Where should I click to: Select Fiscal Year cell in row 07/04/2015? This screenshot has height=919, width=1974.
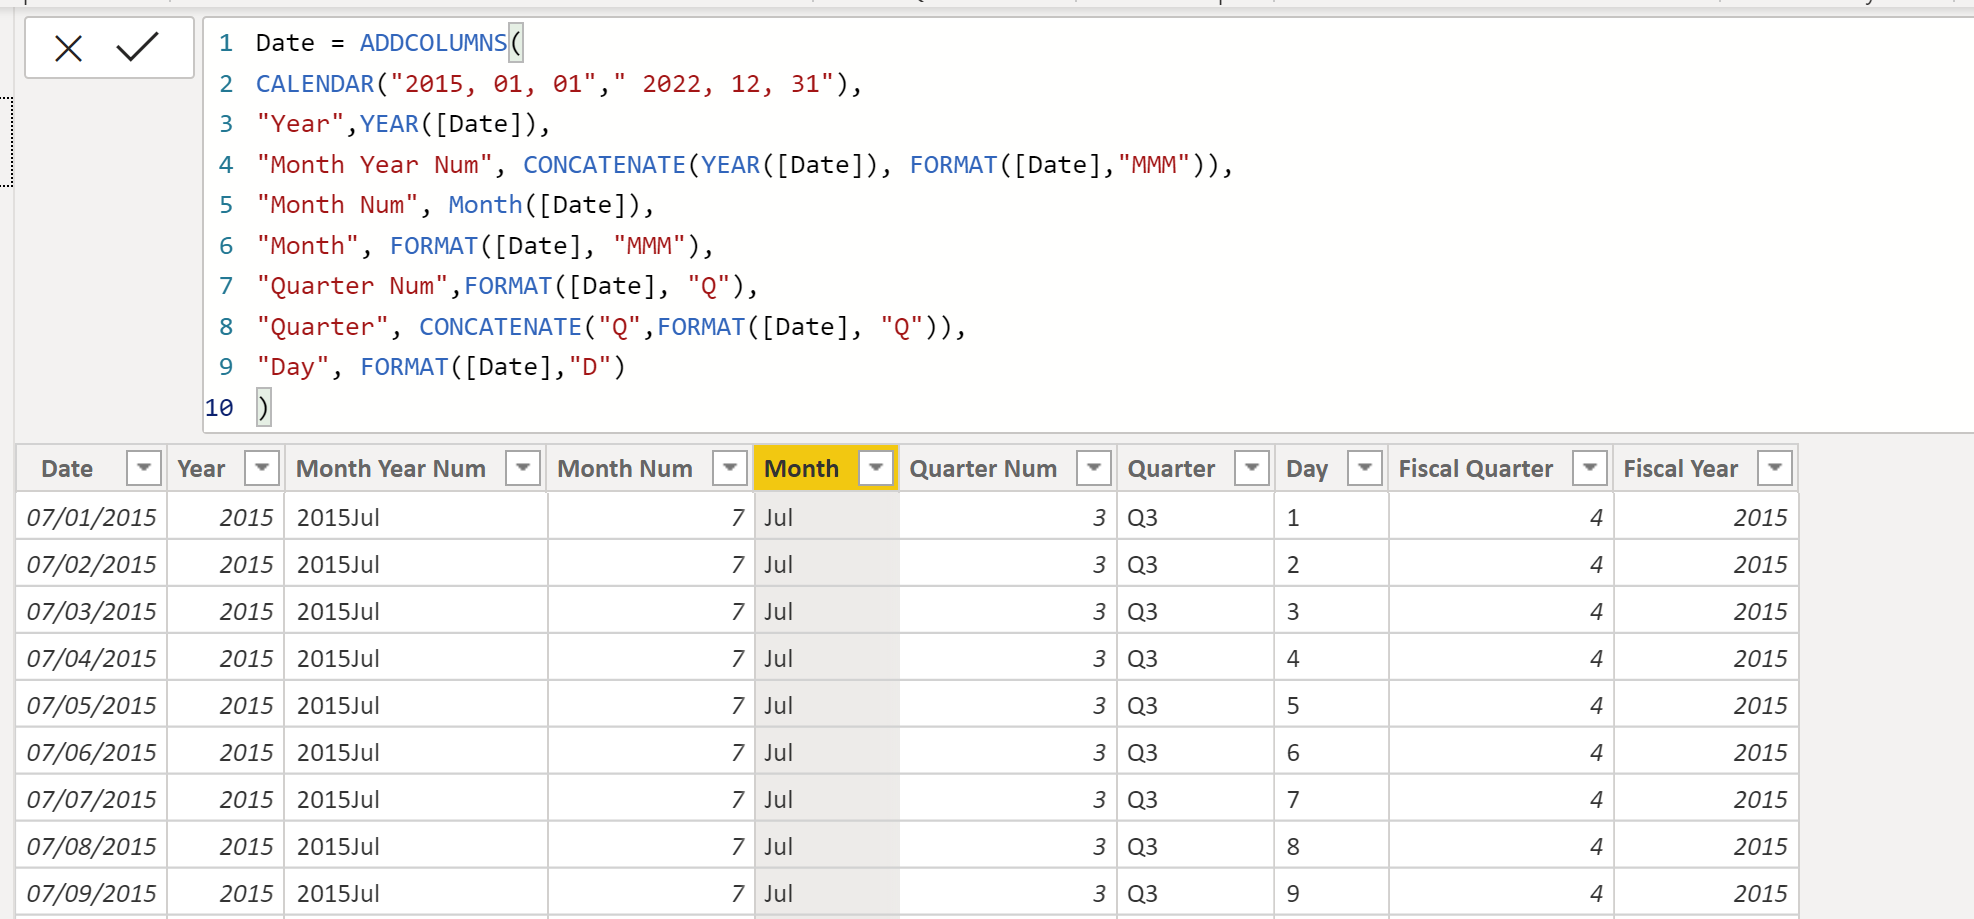(1706, 658)
